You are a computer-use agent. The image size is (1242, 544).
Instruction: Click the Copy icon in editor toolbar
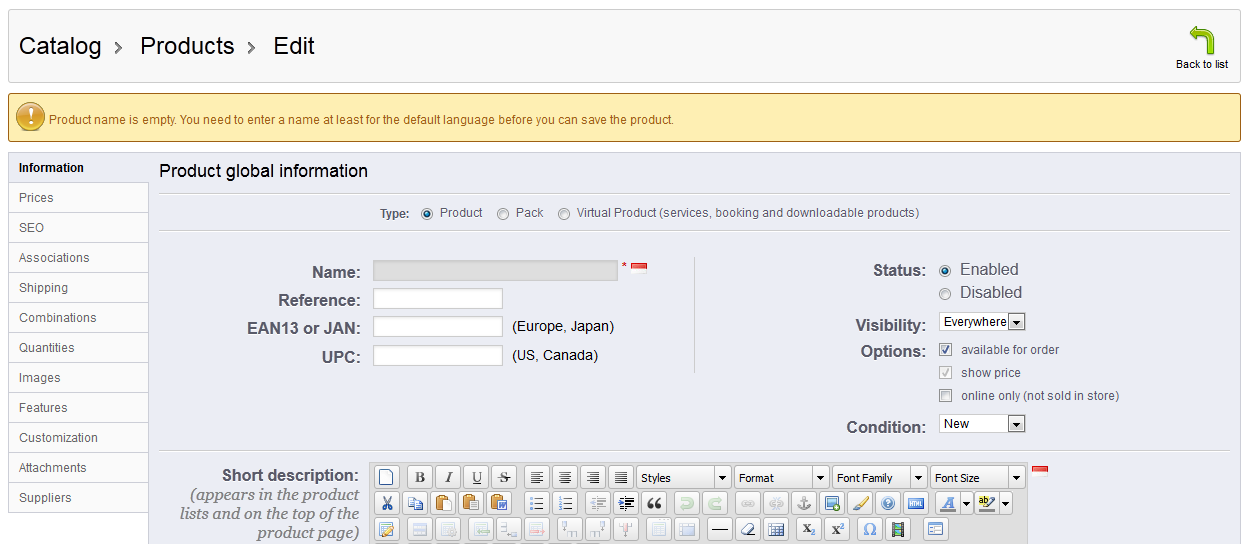(415, 503)
